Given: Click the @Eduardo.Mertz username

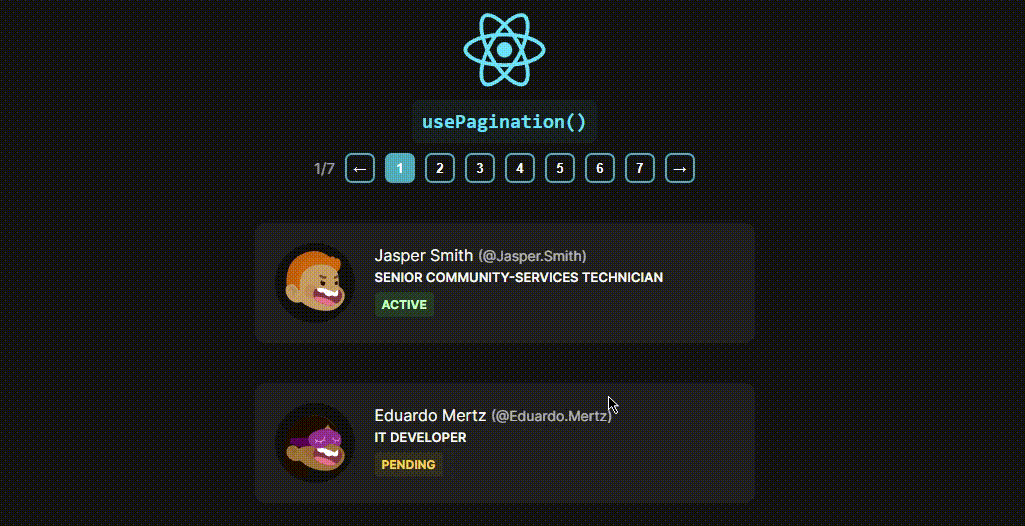Looking at the screenshot, I should click(x=552, y=416).
